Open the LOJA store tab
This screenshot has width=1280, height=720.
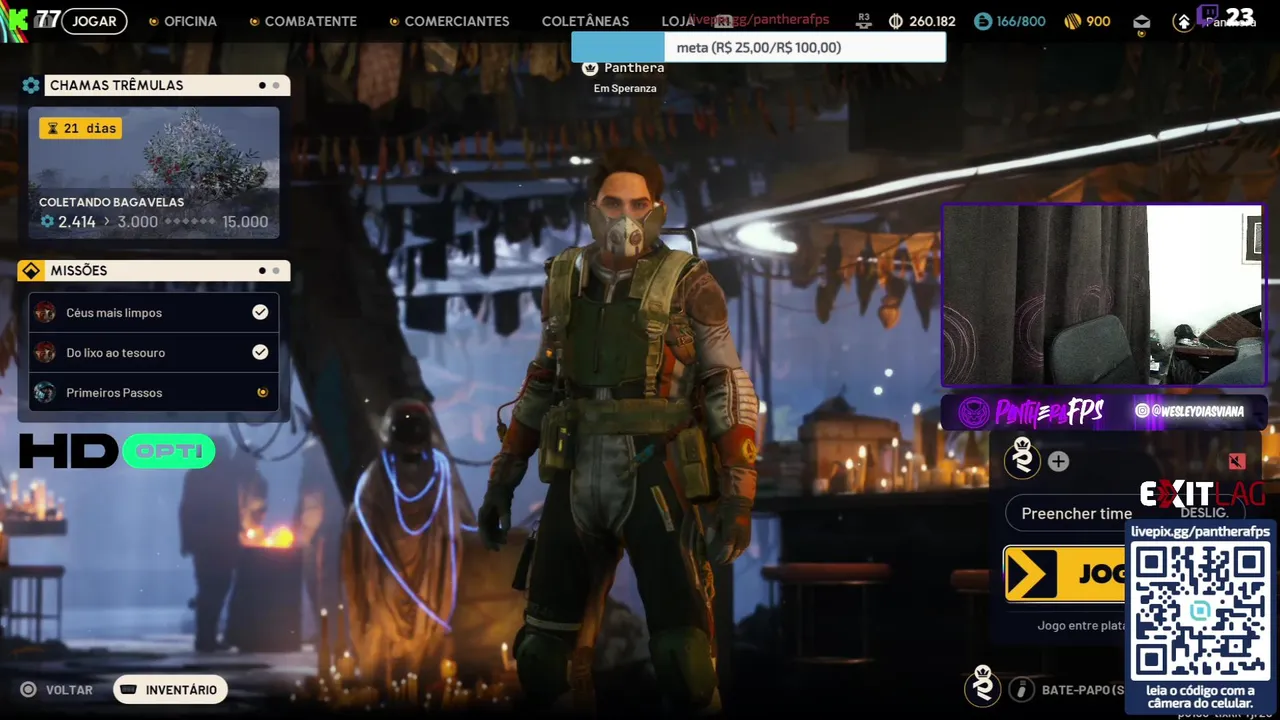[676, 21]
